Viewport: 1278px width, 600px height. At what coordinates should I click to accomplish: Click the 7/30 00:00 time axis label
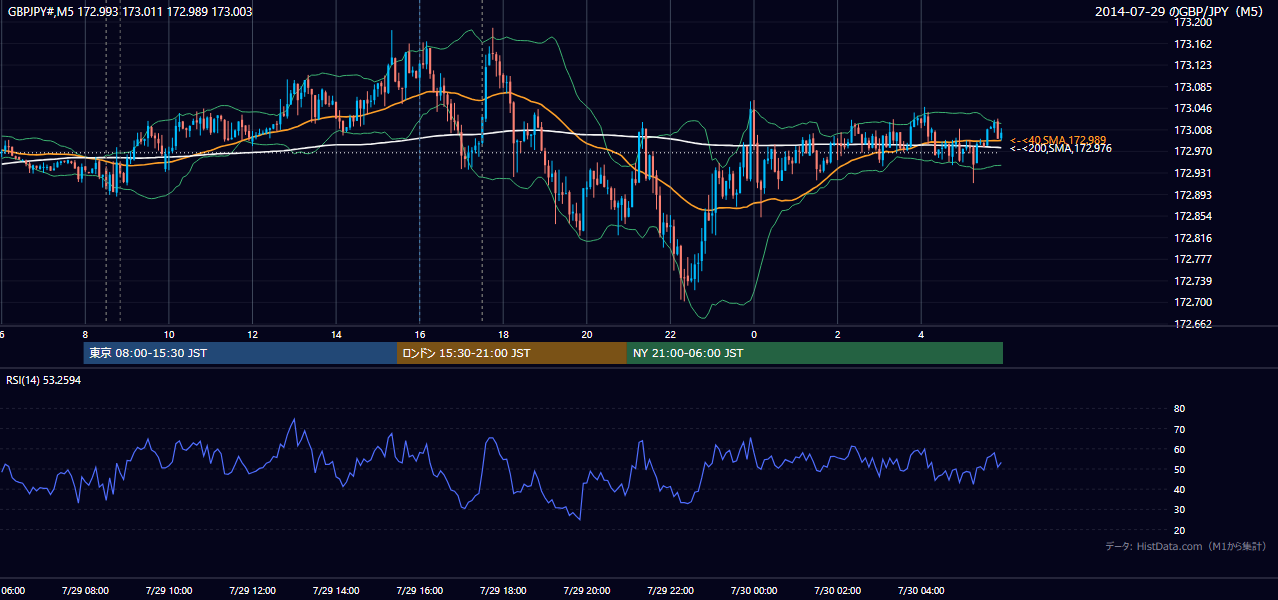[x=753, y=591]
